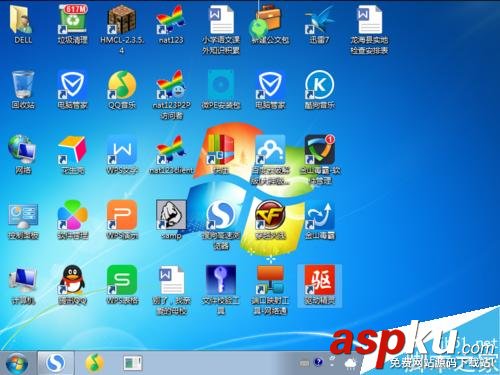Launch the 酷狗音乐 K-logo shortcut
This screenshot has height=375, width=500.
[319, 85]
